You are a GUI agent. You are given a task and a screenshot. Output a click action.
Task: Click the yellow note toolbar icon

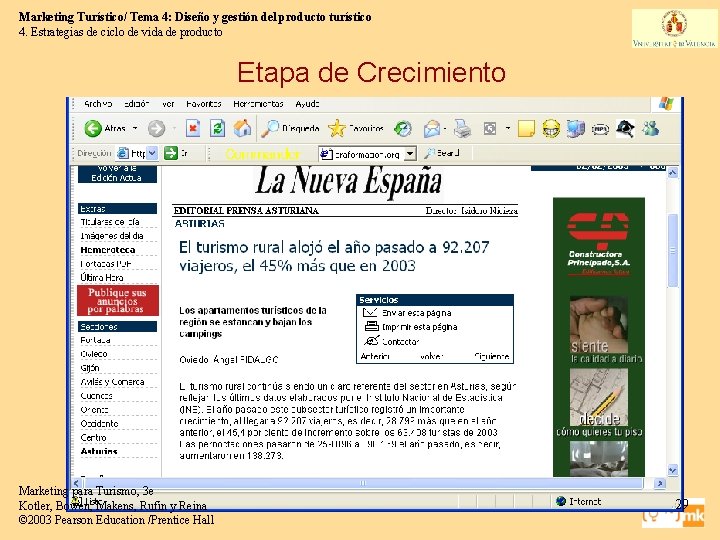click(x=526, y=129)
